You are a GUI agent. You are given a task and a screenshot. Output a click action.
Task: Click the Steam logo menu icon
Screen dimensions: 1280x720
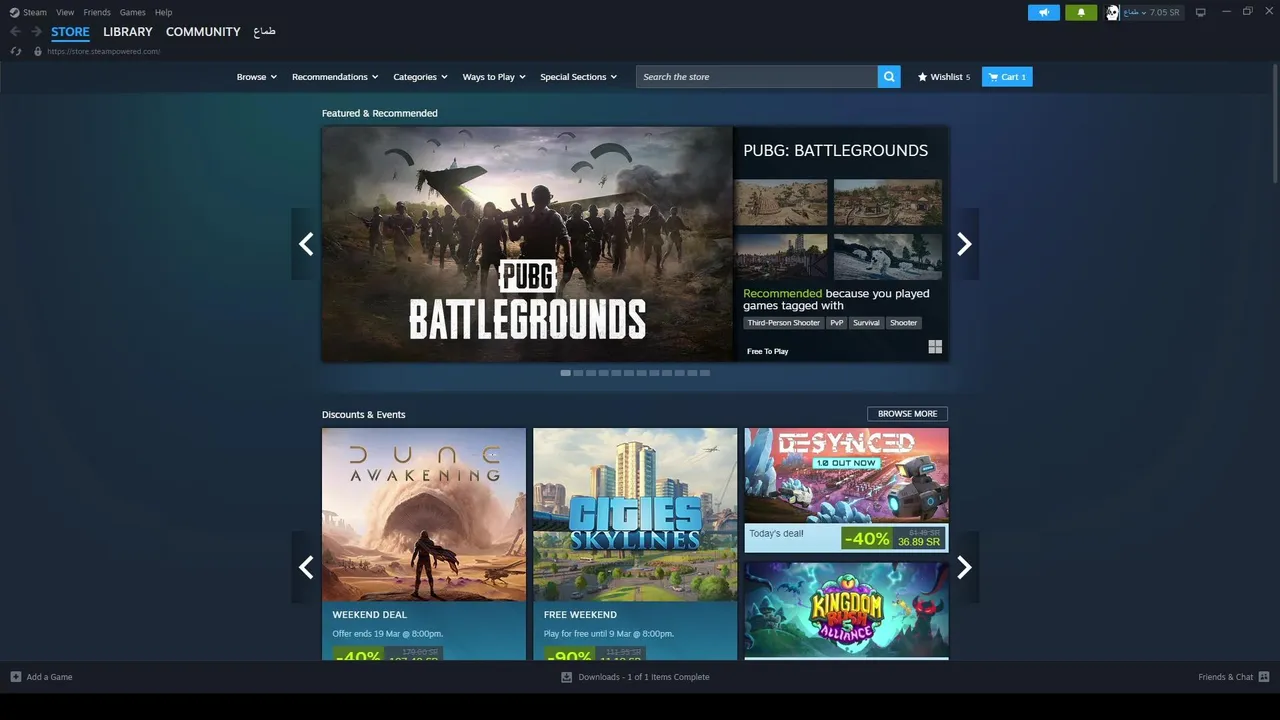coord(14,12)
